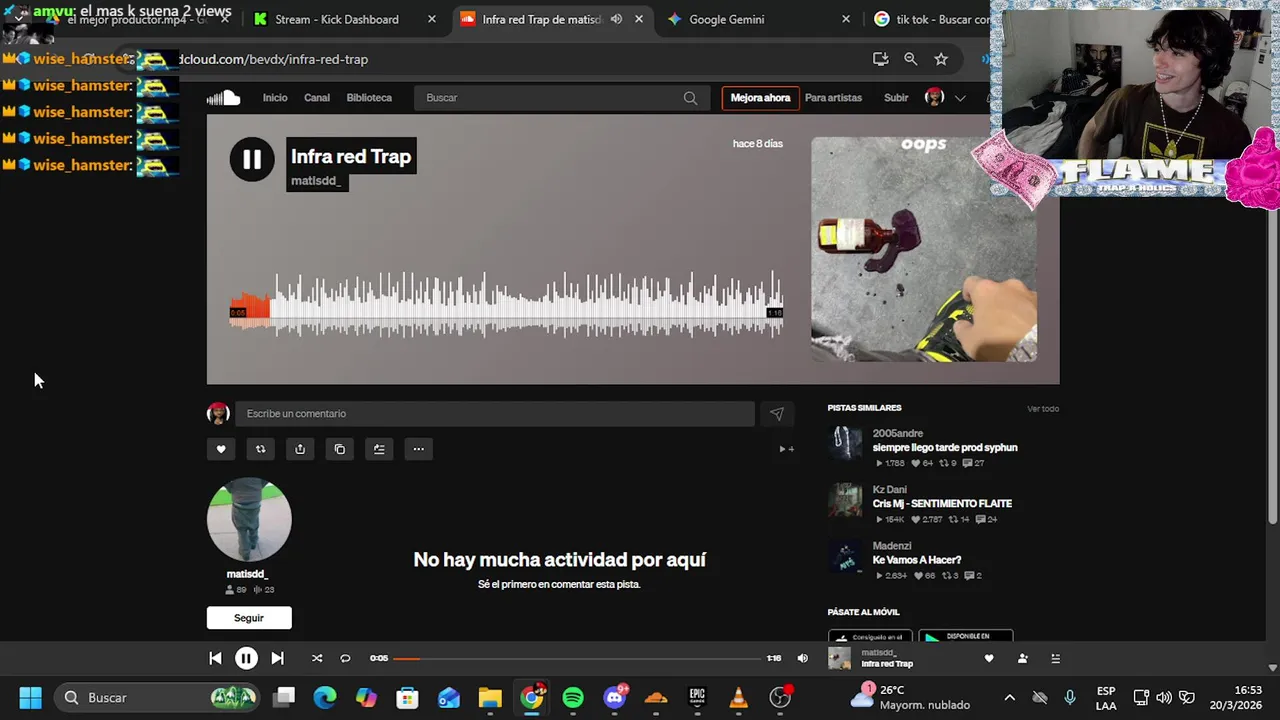Follow the artist with the bottom player person icon
The height and width of the screenshot is (720, 1280).
[x=1022, y=658]
